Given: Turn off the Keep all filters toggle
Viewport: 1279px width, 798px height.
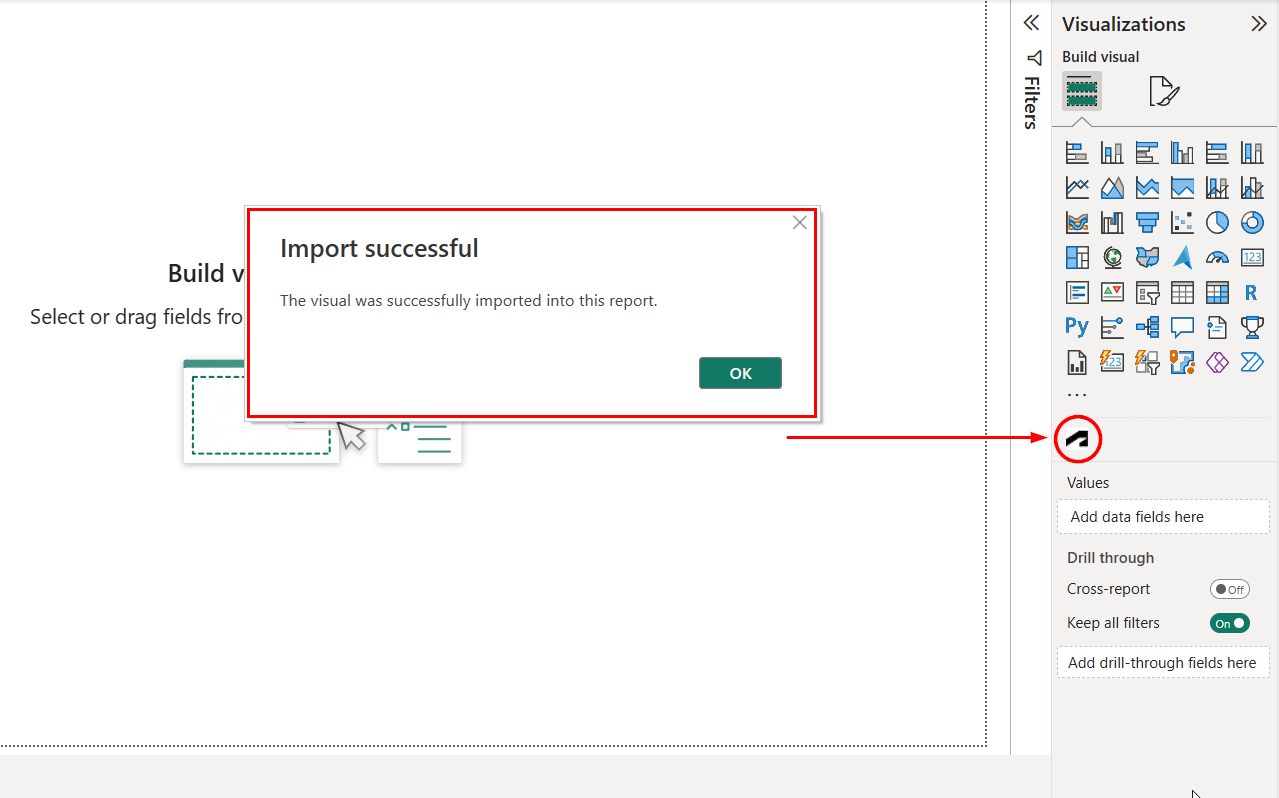Looking at the screenshot, I should click(1229, 623).
